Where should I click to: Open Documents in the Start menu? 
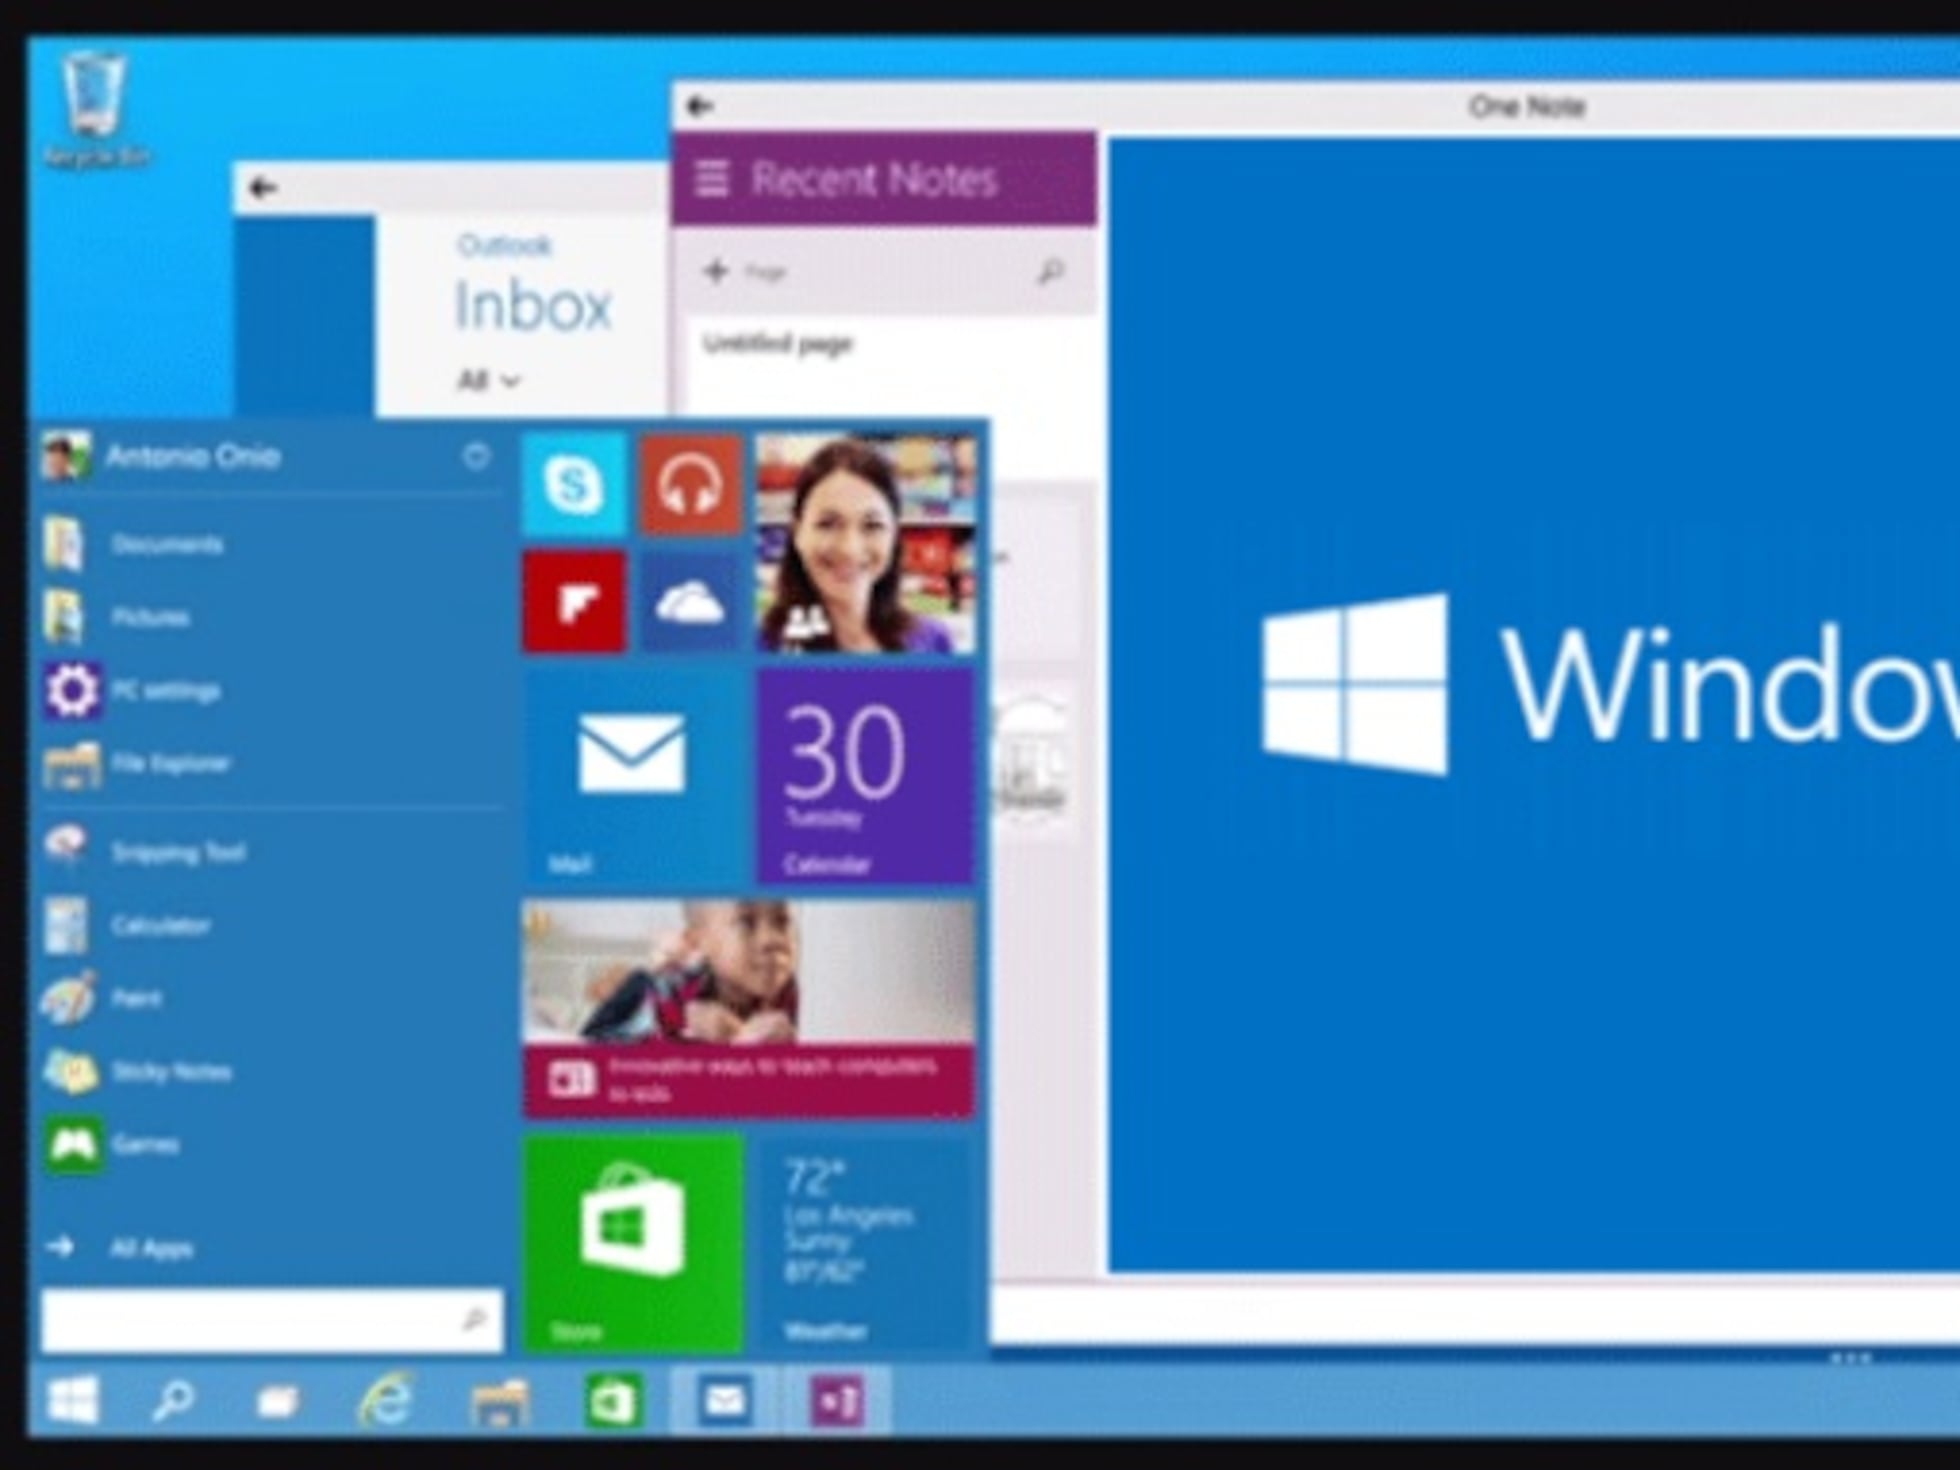[x=135, y=544]
